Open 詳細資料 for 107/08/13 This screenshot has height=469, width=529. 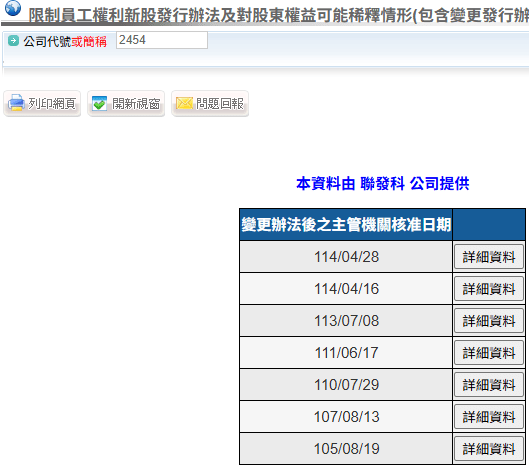coord(489,417)
